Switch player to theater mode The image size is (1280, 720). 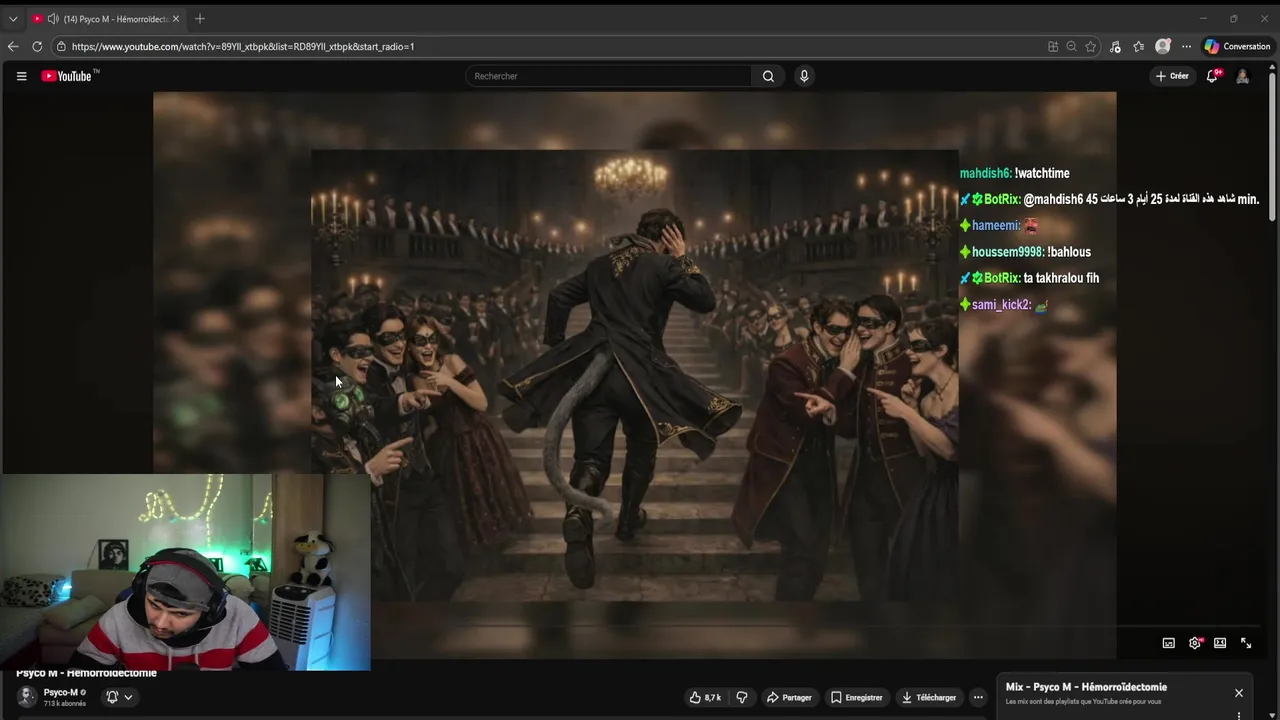(x=1220, y=643)
